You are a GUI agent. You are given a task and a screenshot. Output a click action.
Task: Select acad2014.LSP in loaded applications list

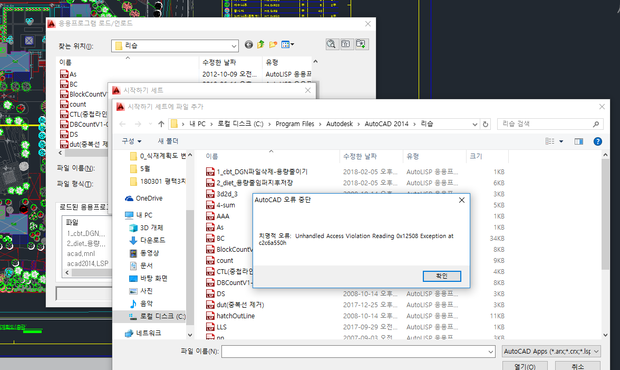coord(87,263)
